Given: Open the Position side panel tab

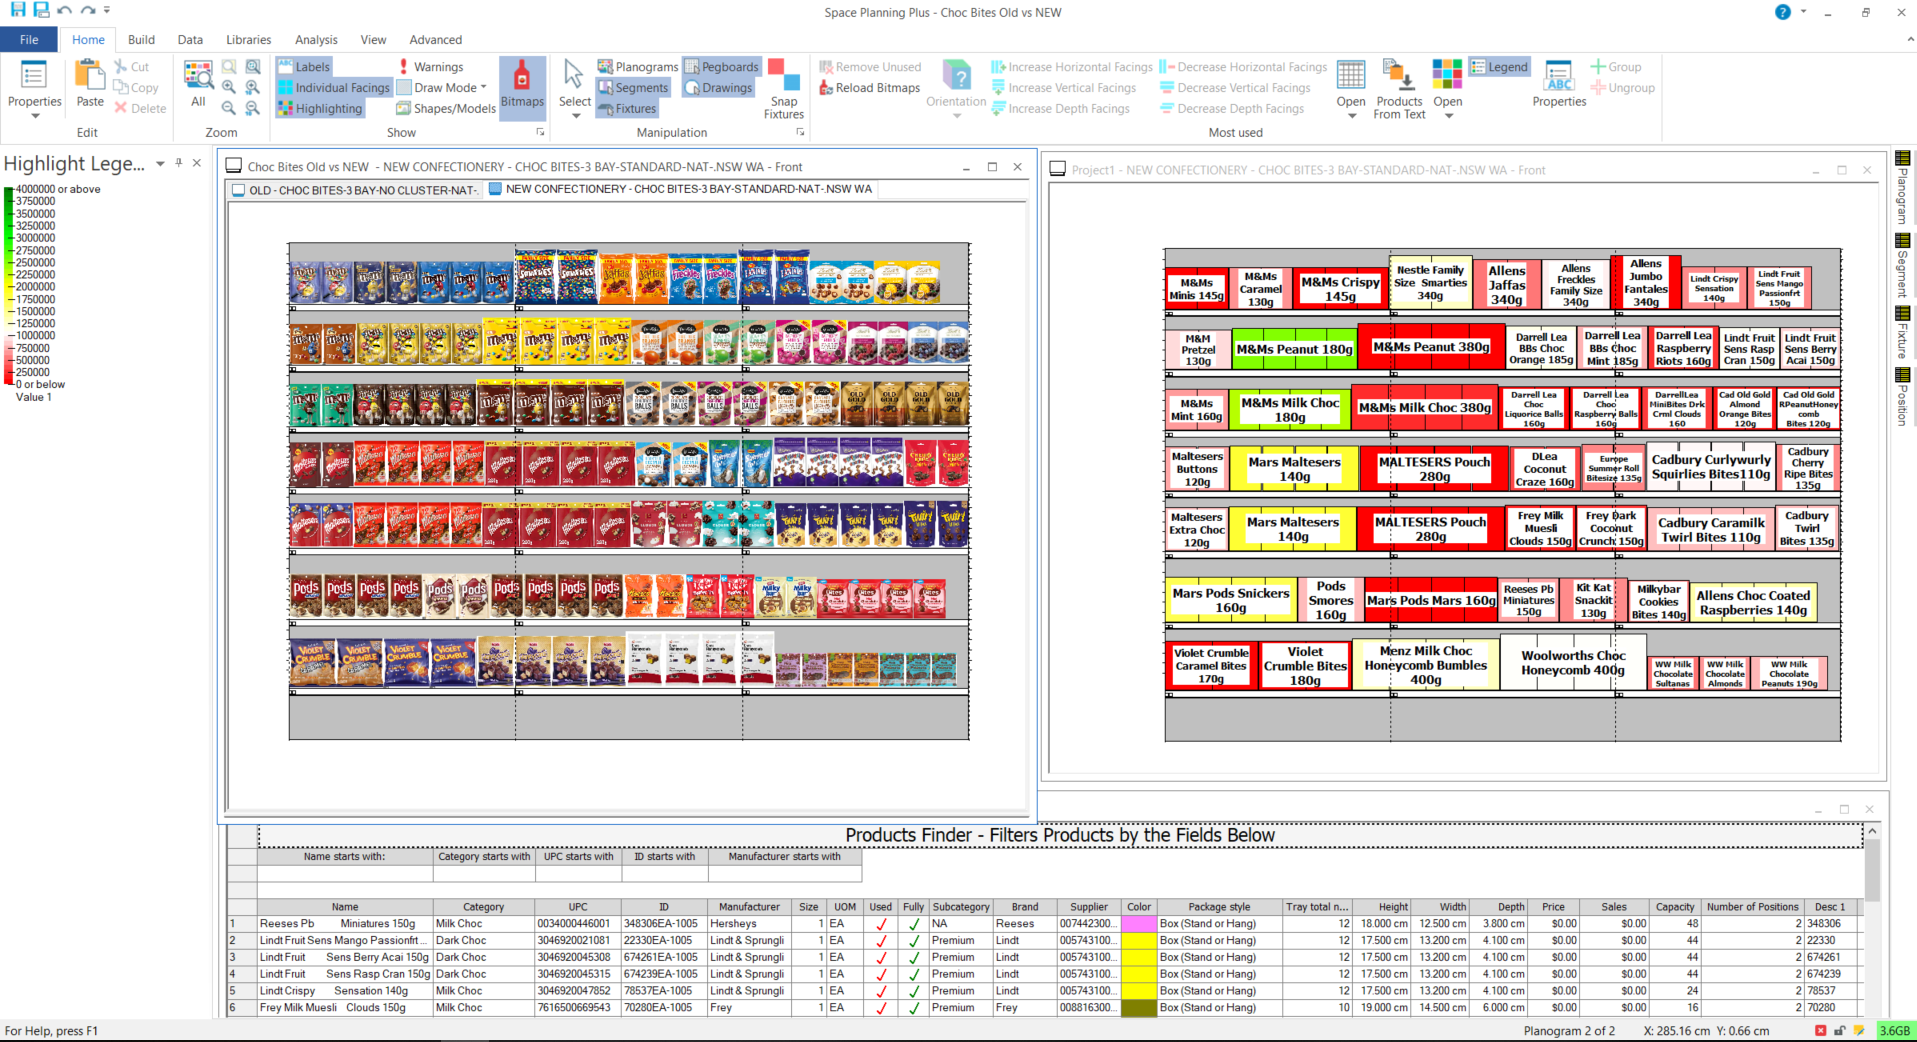Looking at the screenshot, I should pyautogui.click(x=1902, y=397).
